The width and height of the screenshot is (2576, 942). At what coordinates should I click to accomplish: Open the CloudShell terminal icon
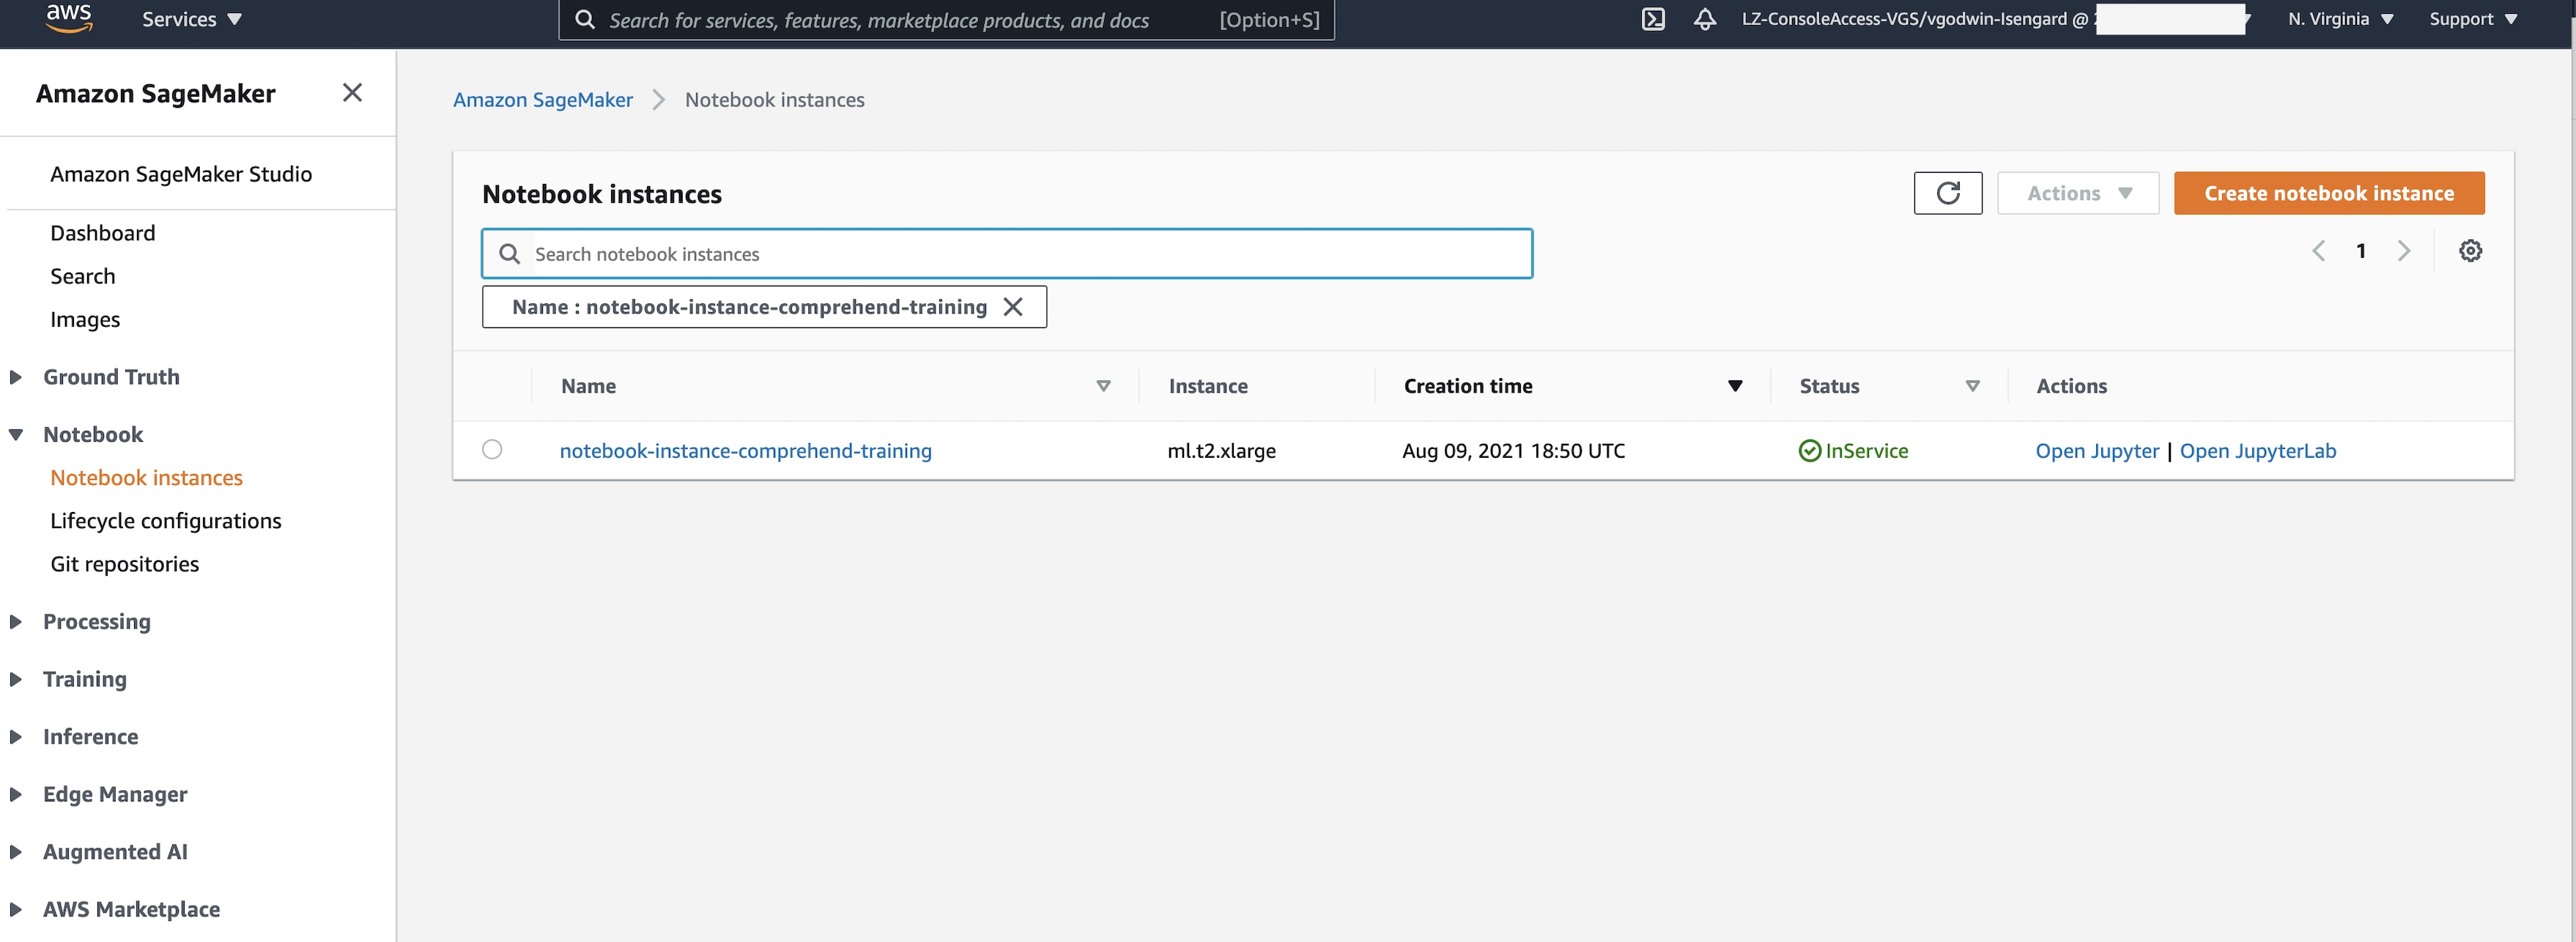(1653, 19)
